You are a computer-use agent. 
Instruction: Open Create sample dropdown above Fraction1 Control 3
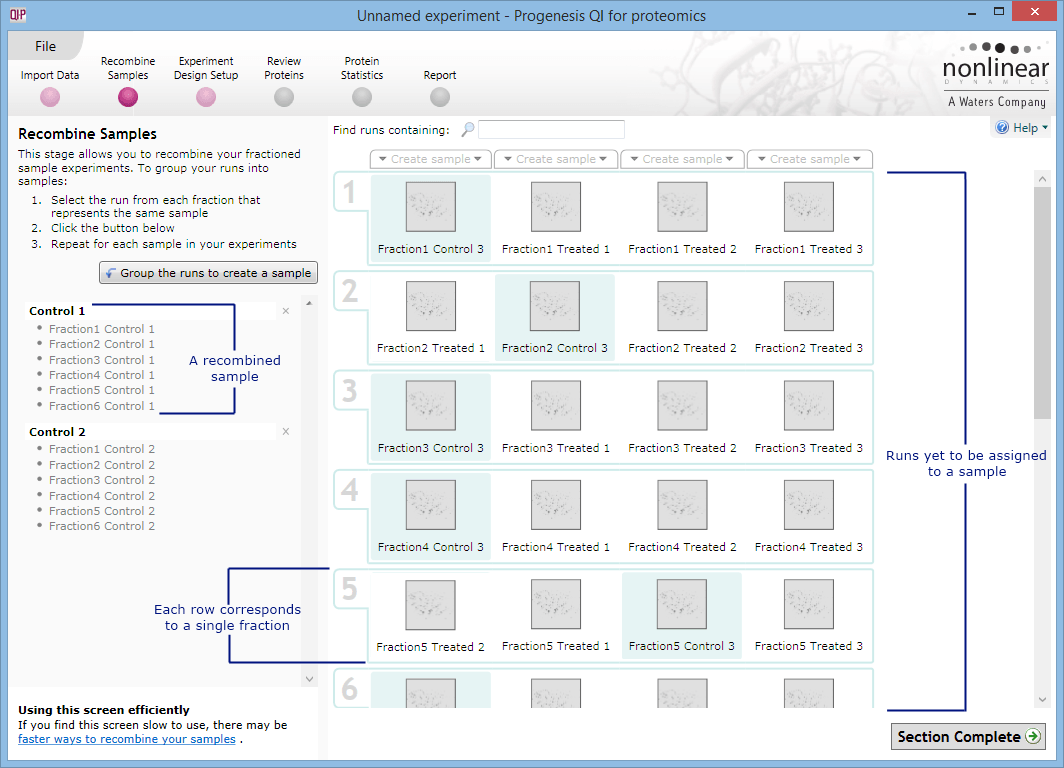tap(430, 159)
